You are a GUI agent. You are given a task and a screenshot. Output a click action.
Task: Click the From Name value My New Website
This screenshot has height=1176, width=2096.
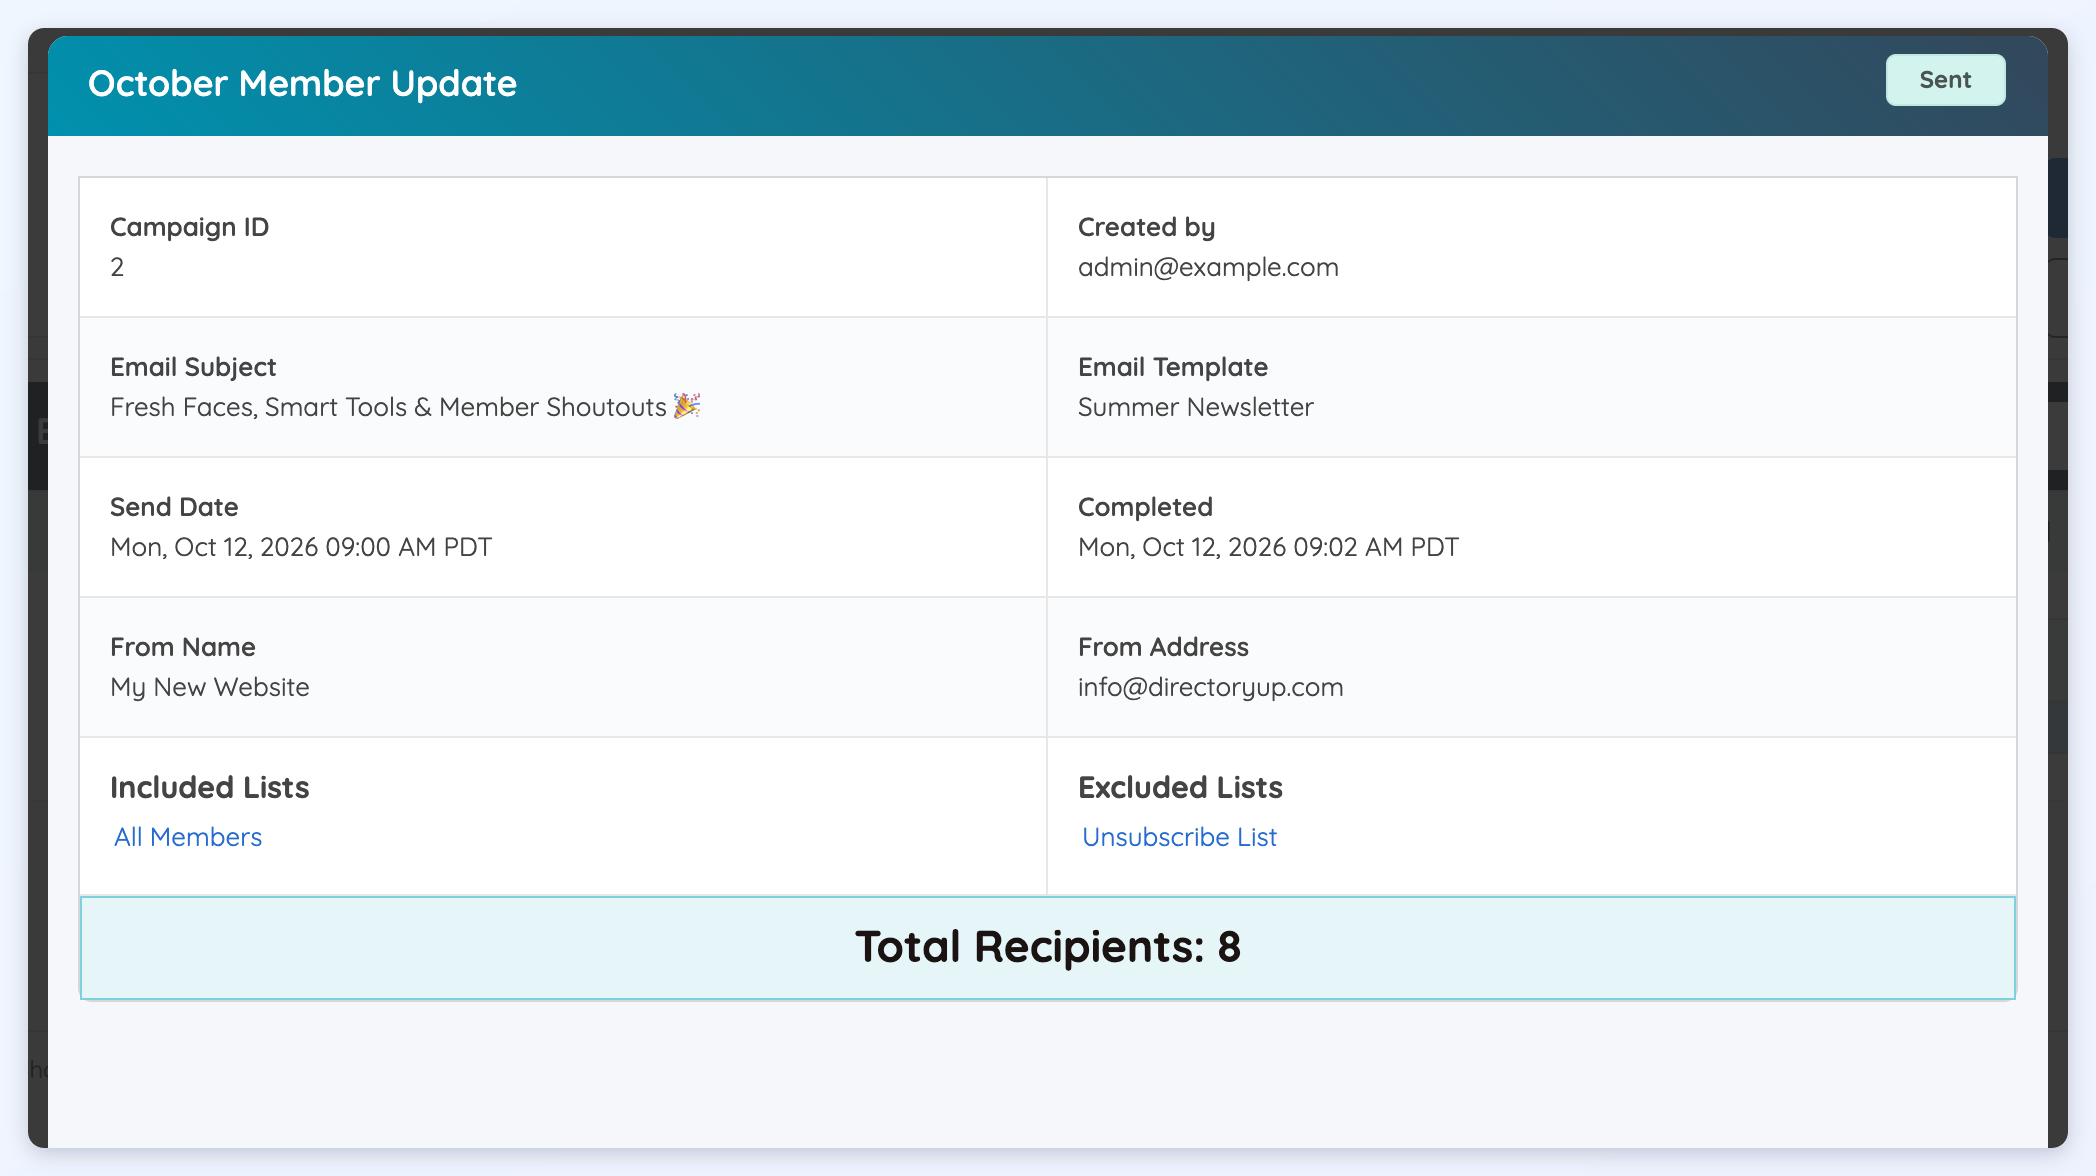click(210, 687)
